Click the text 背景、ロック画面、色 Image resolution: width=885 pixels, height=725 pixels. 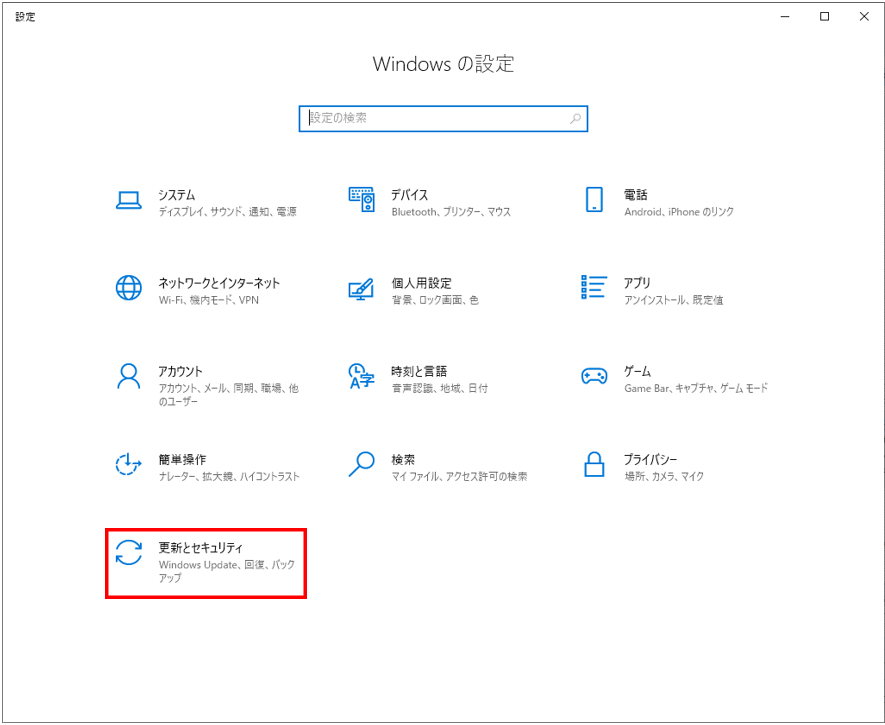(x=435, y=300)
